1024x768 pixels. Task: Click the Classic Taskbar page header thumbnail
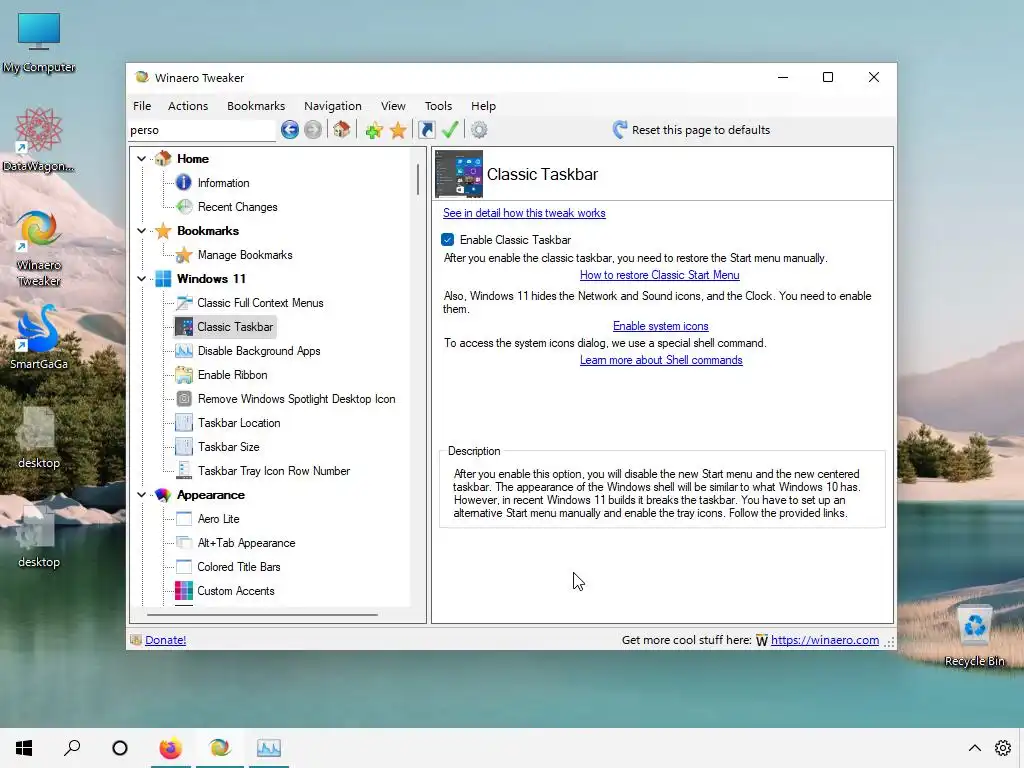[459, 174]
